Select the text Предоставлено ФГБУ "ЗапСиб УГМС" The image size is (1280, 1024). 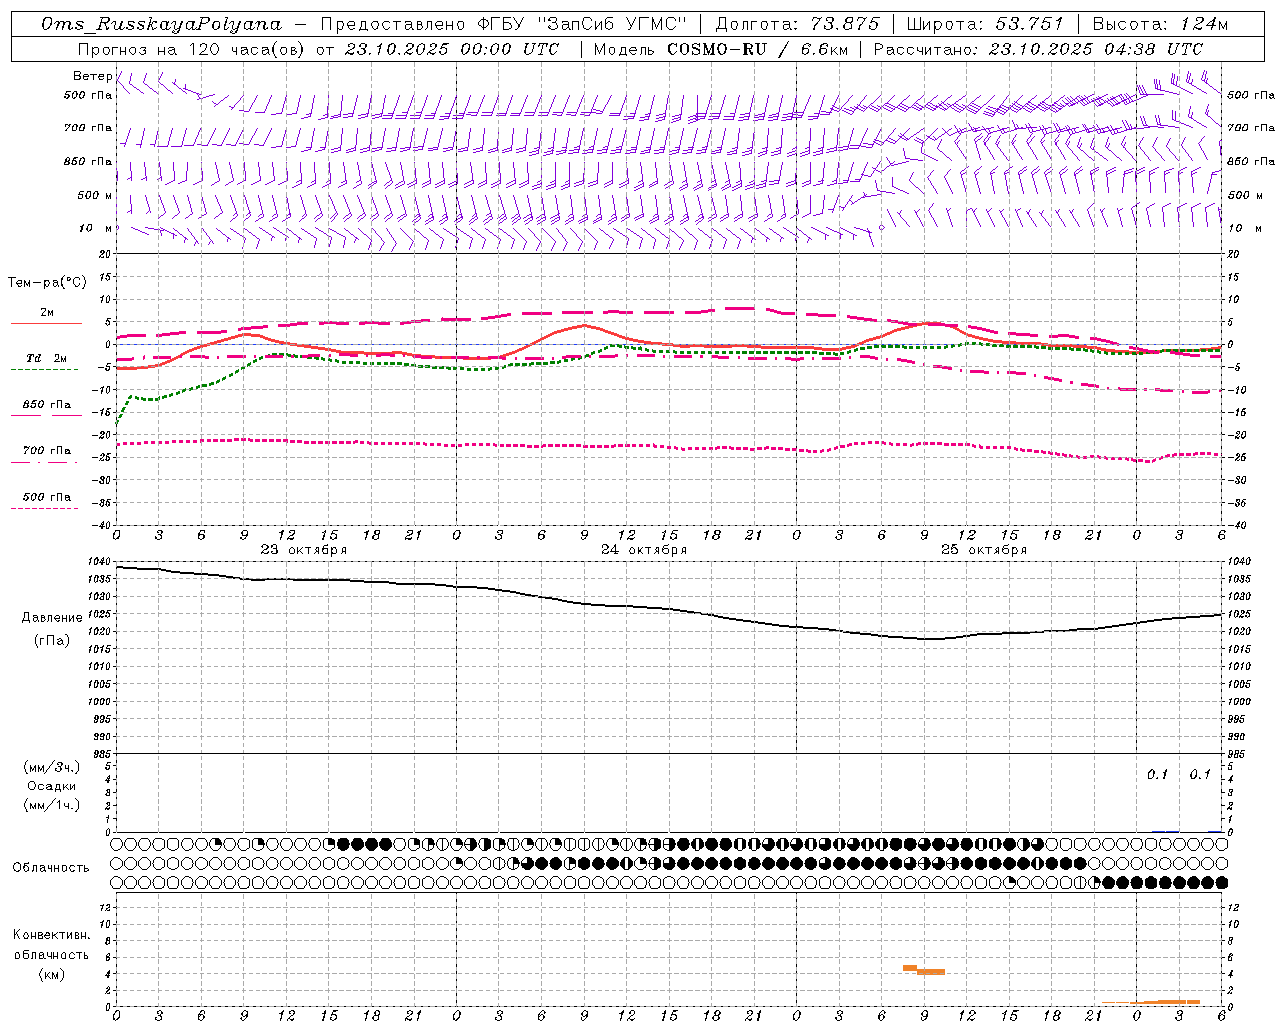click(x=503, y=24)
